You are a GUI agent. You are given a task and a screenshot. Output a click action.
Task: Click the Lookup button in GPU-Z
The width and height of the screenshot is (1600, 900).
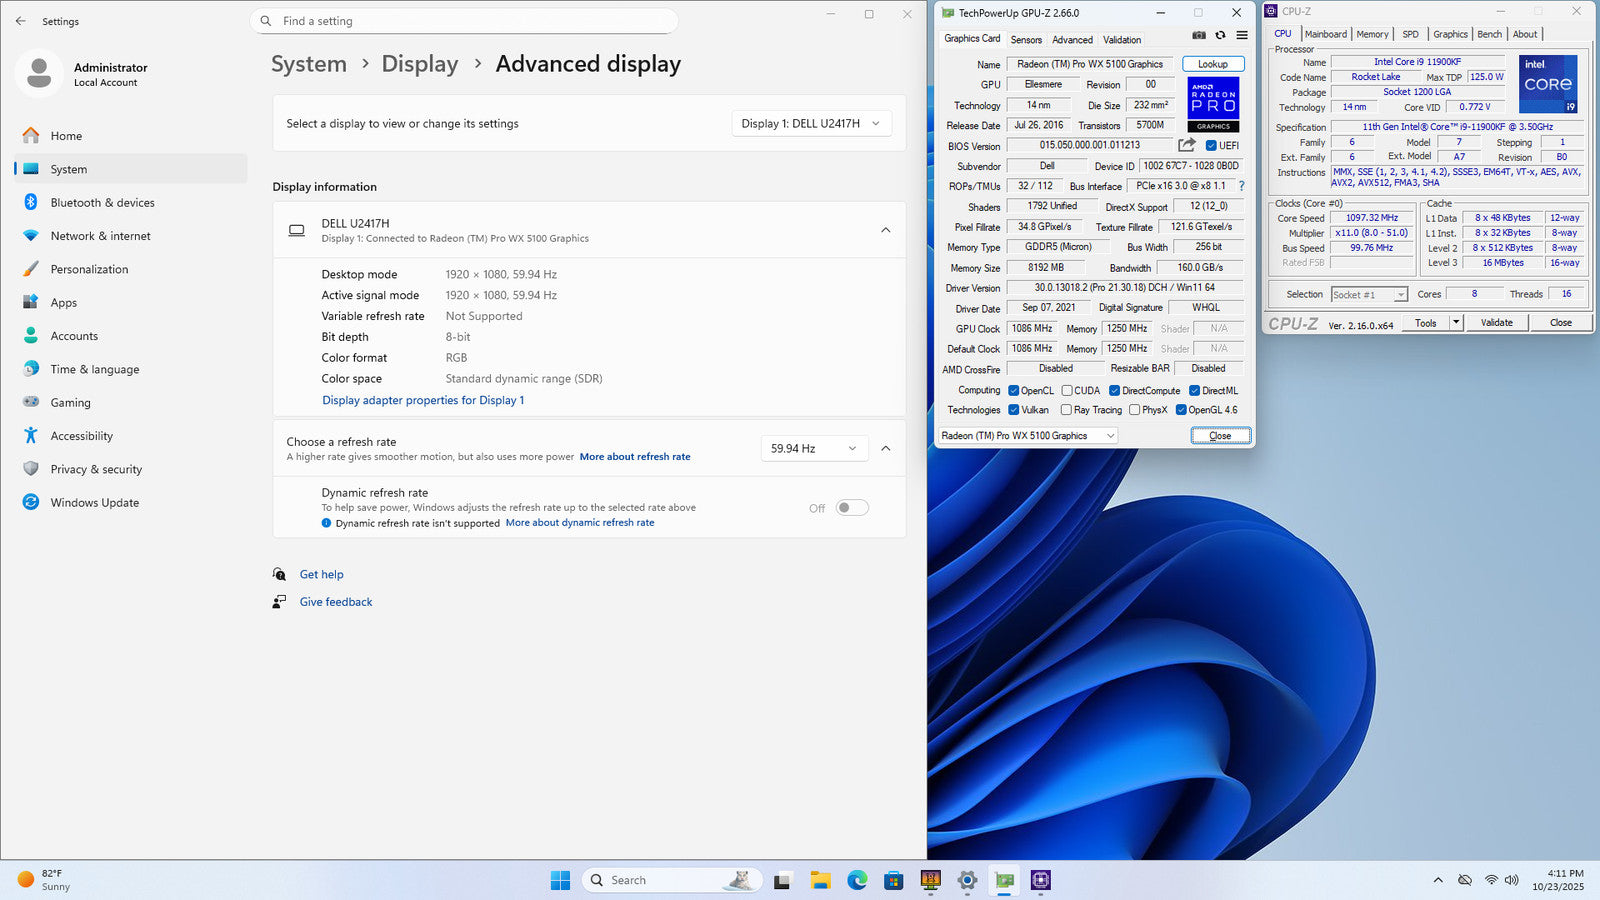click(1212, 64)
